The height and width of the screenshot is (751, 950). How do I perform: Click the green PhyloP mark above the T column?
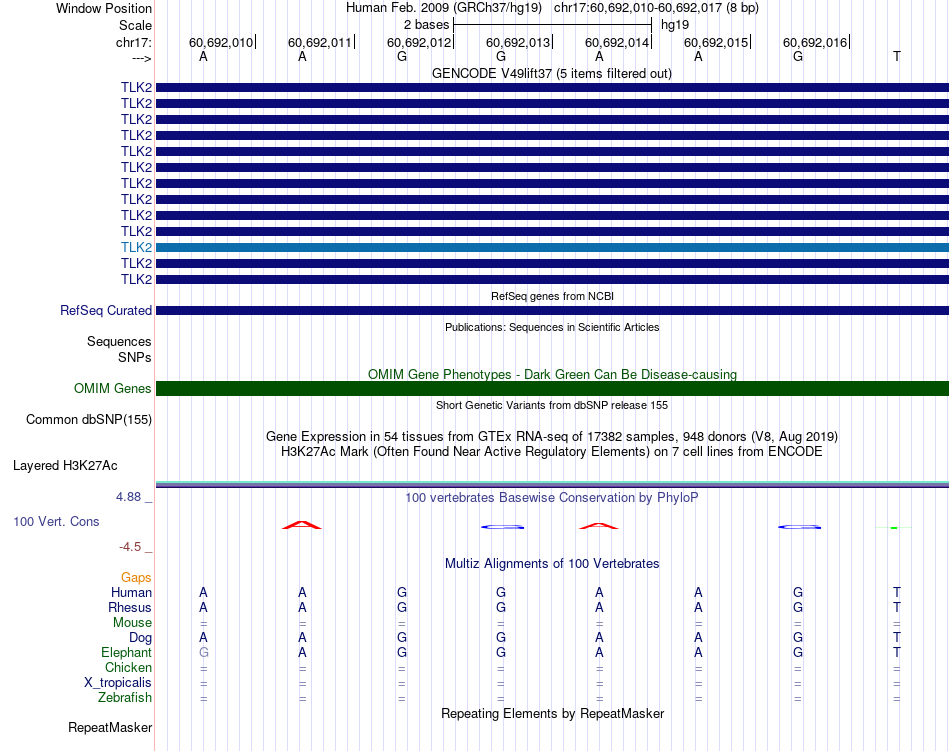click(894, 528)
